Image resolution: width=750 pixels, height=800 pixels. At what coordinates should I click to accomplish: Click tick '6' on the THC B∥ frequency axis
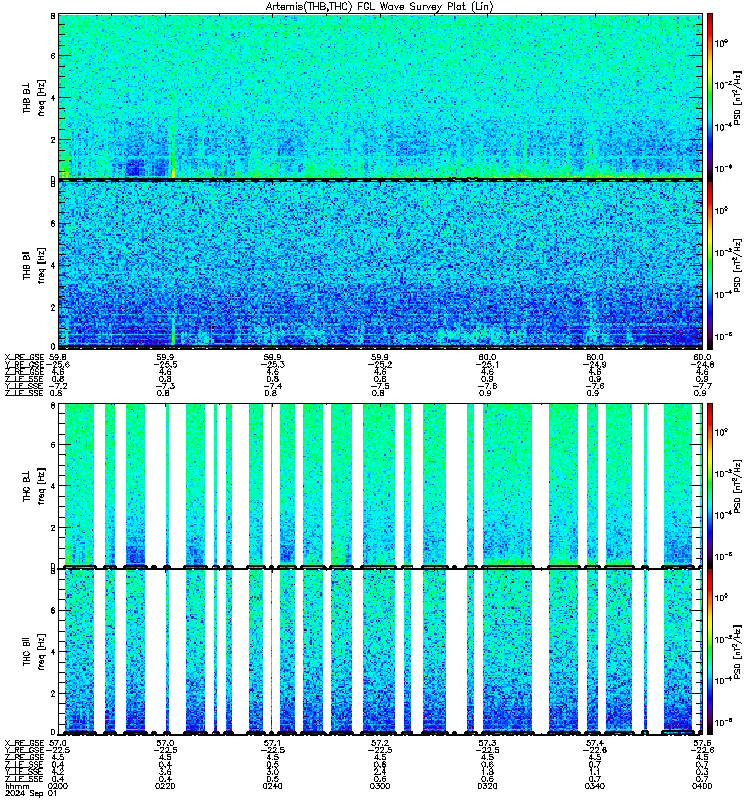(x=53, y=610)
